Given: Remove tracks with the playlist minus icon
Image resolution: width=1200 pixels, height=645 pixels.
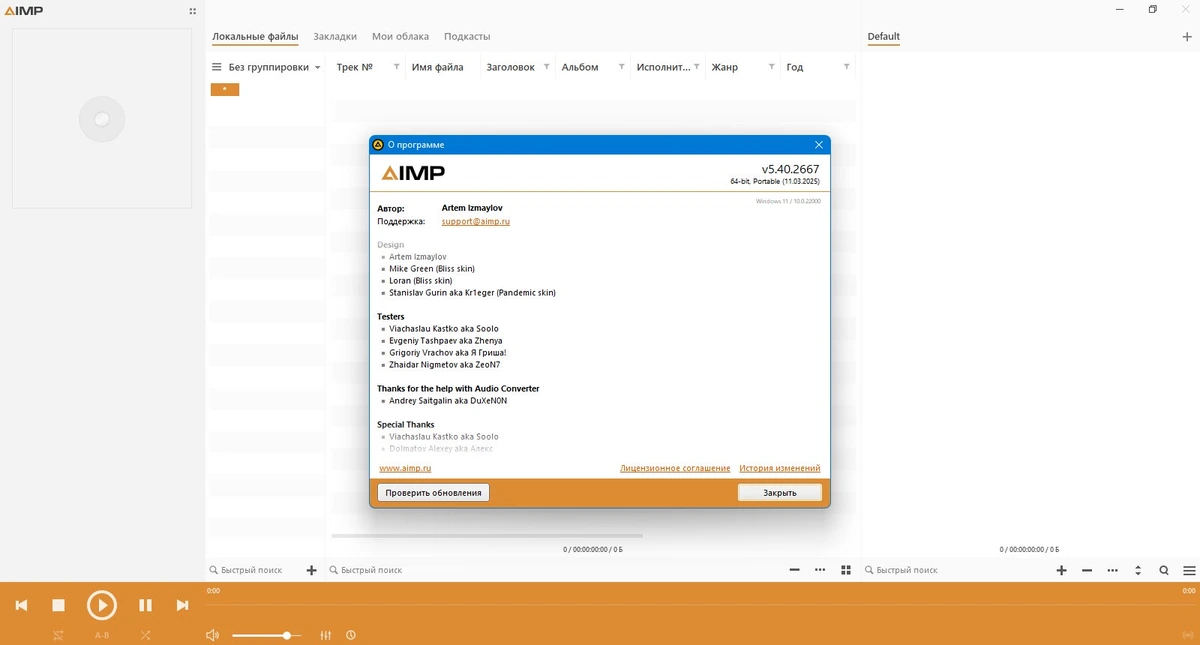Looking at the screenshot, I should [x=1088, y=570].
